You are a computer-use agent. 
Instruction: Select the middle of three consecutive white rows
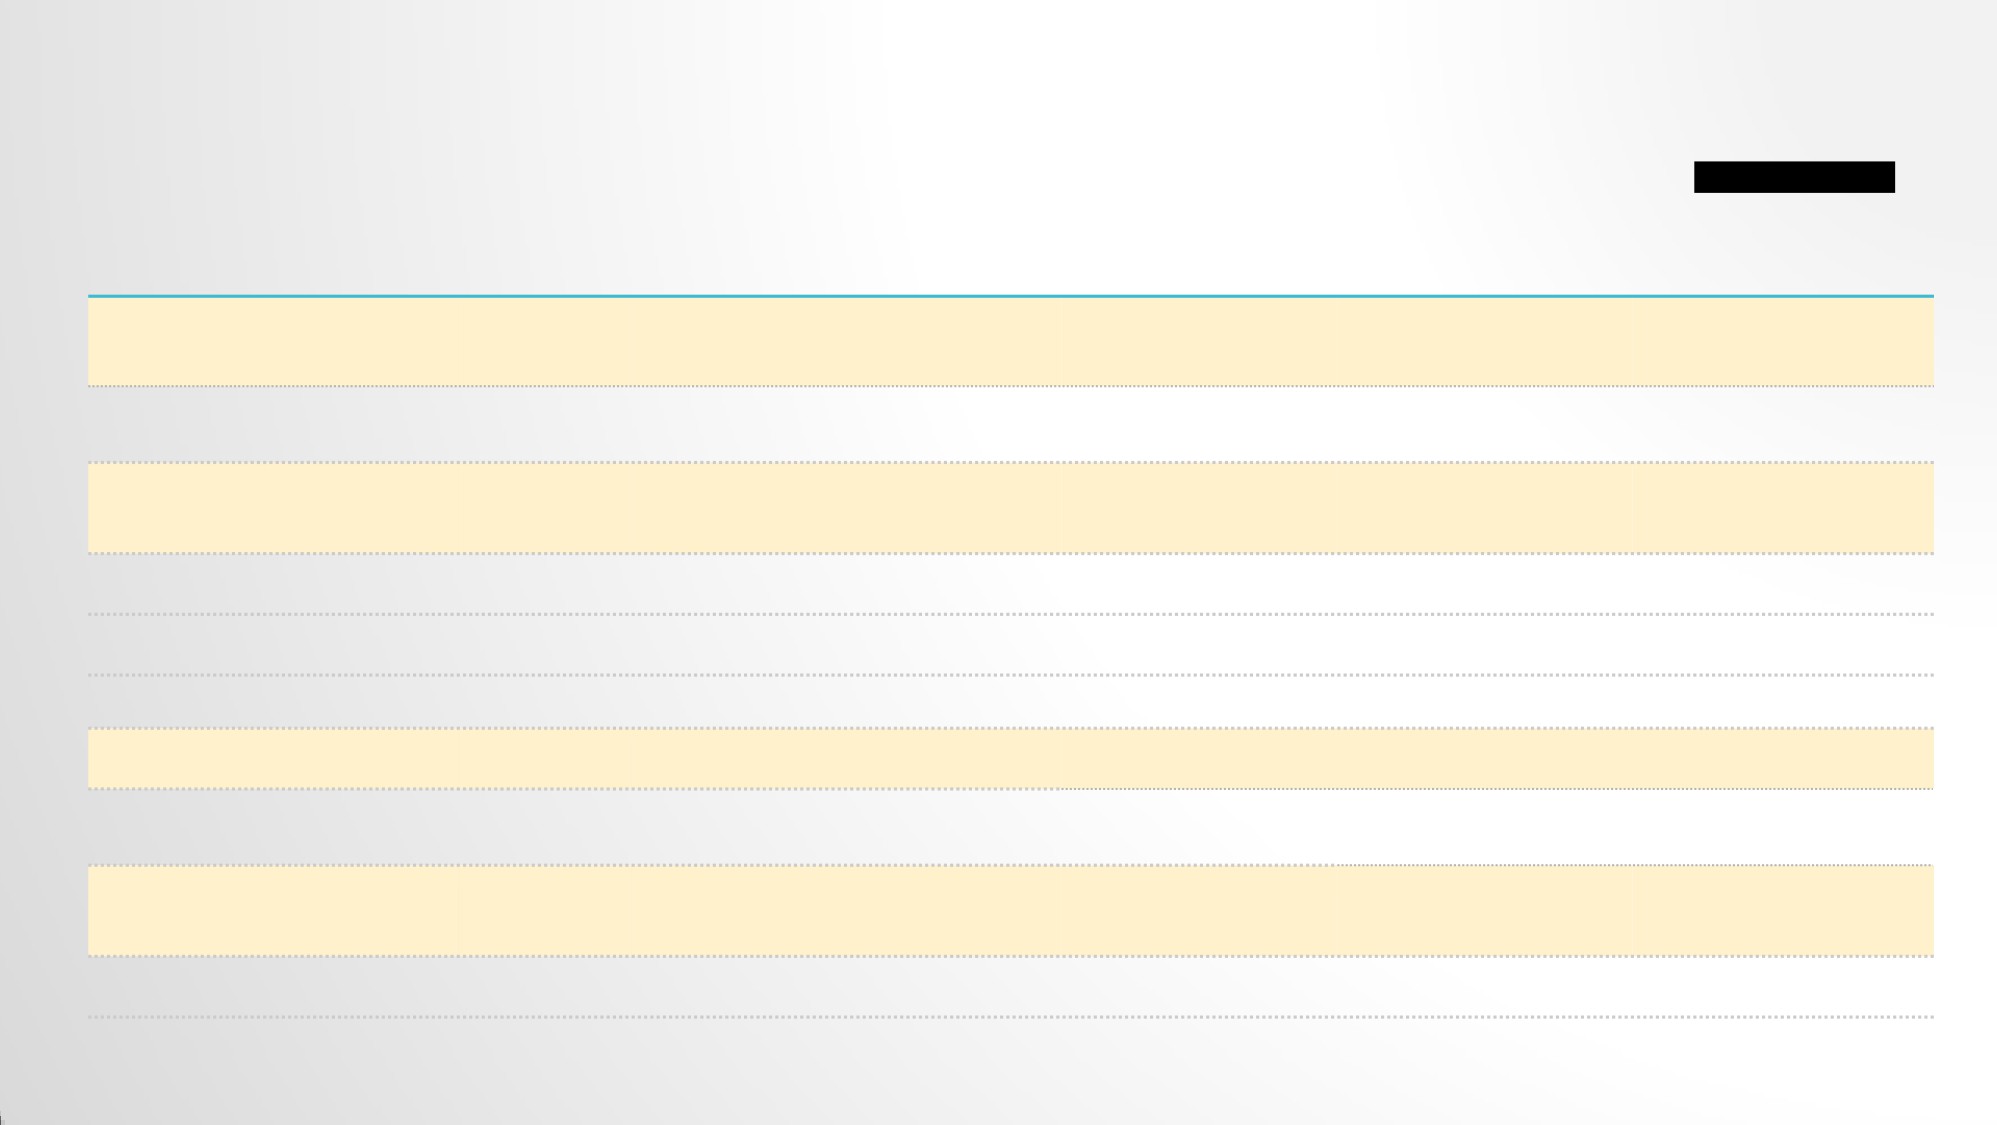(x=1010, y=645)
